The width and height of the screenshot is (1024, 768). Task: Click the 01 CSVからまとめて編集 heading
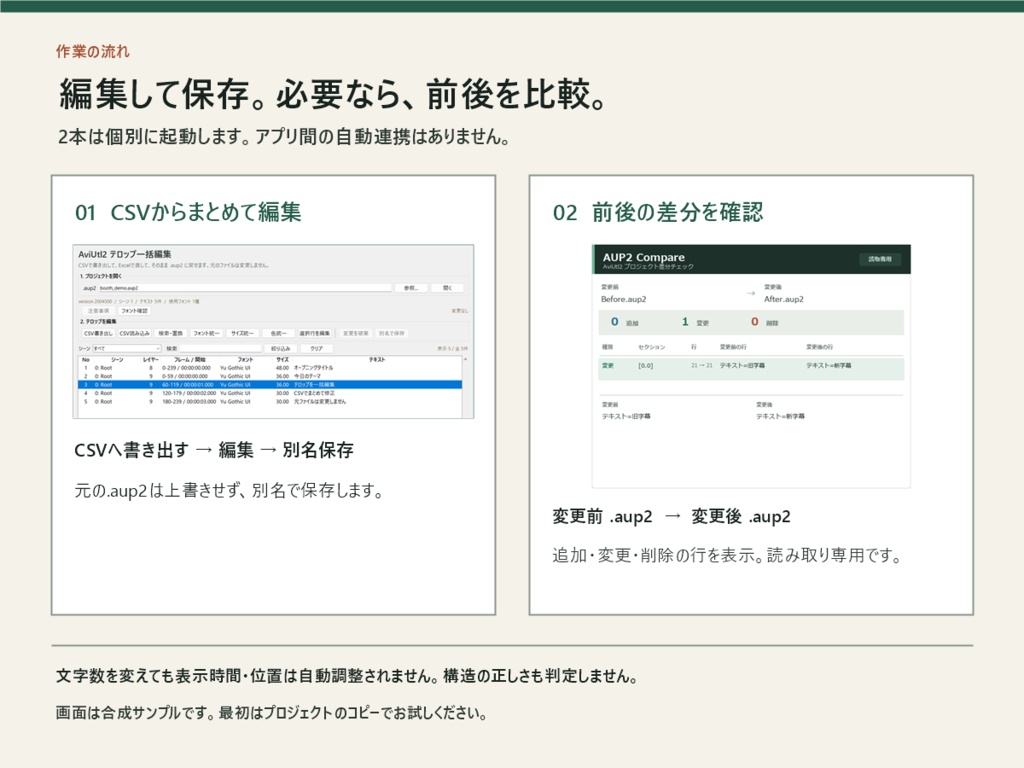(x=188, y=212)
